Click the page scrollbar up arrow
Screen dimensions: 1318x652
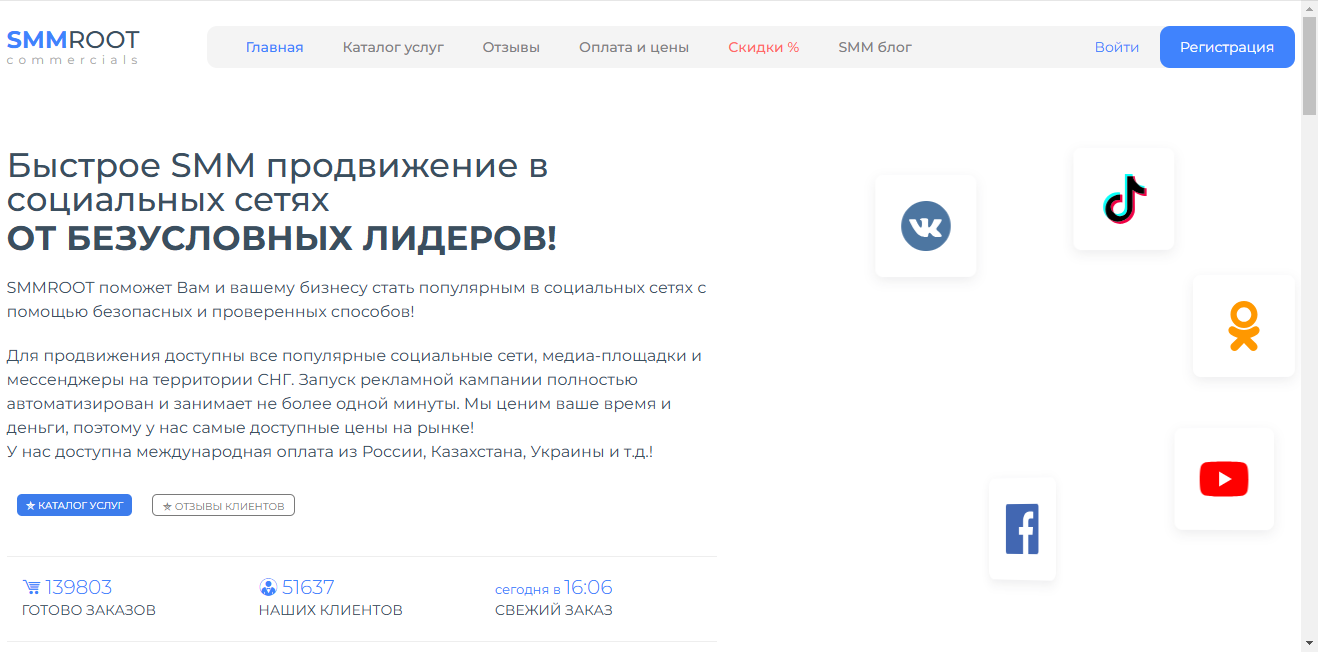(x=1309, y=9)
